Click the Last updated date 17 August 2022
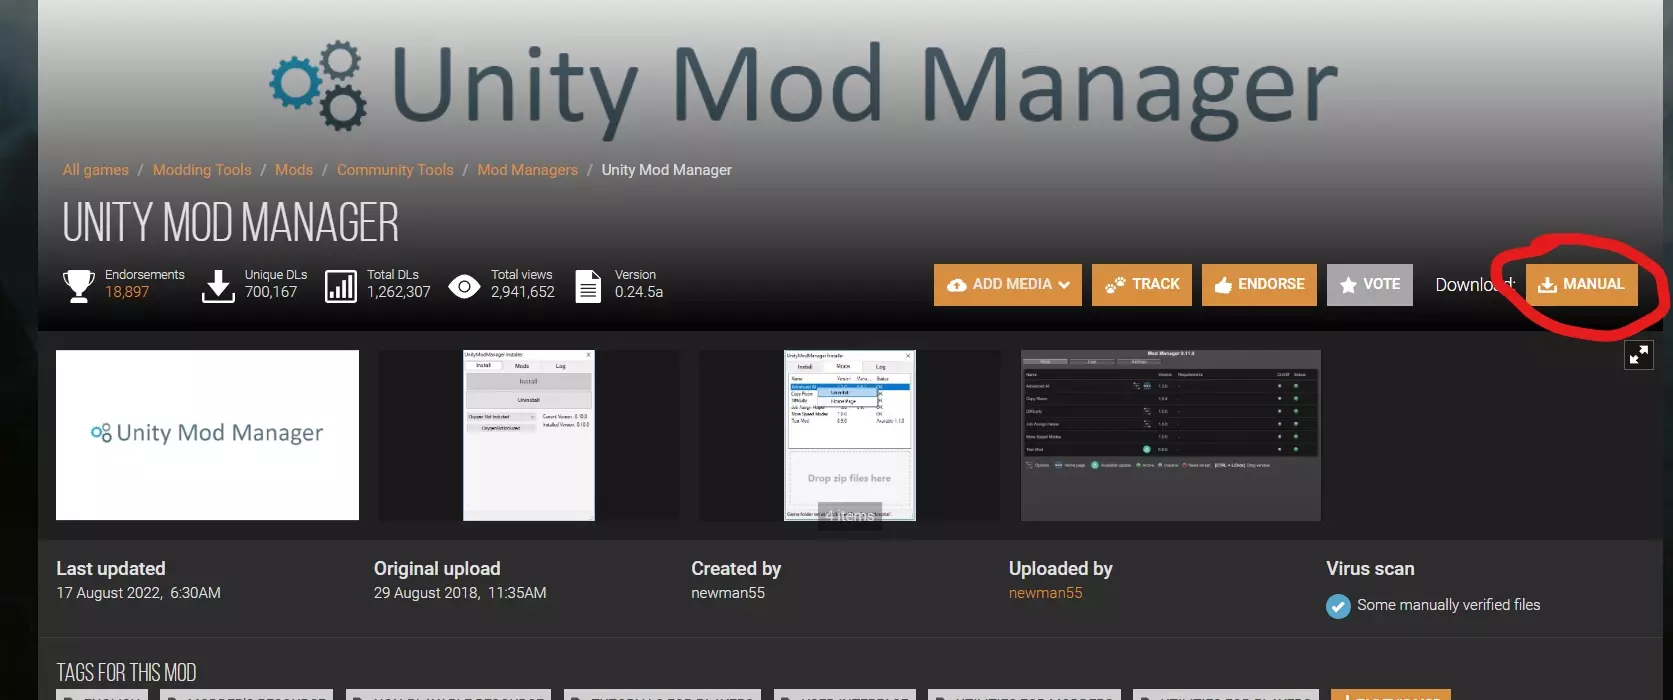Screen dimensions: 1673x700 [x=138, y=593]
